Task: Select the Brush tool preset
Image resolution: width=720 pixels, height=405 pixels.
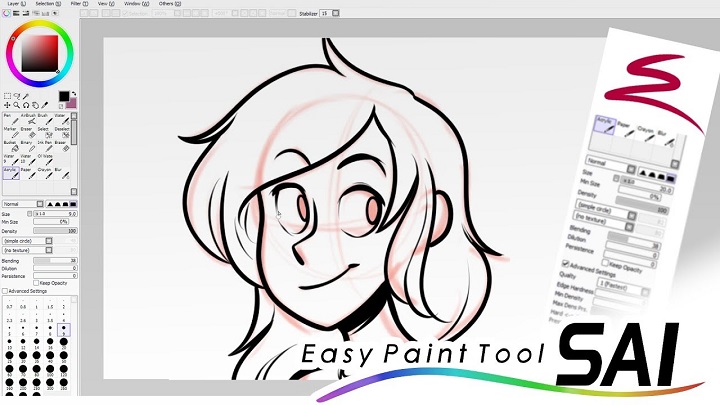Action: click(x=45, y=119)
